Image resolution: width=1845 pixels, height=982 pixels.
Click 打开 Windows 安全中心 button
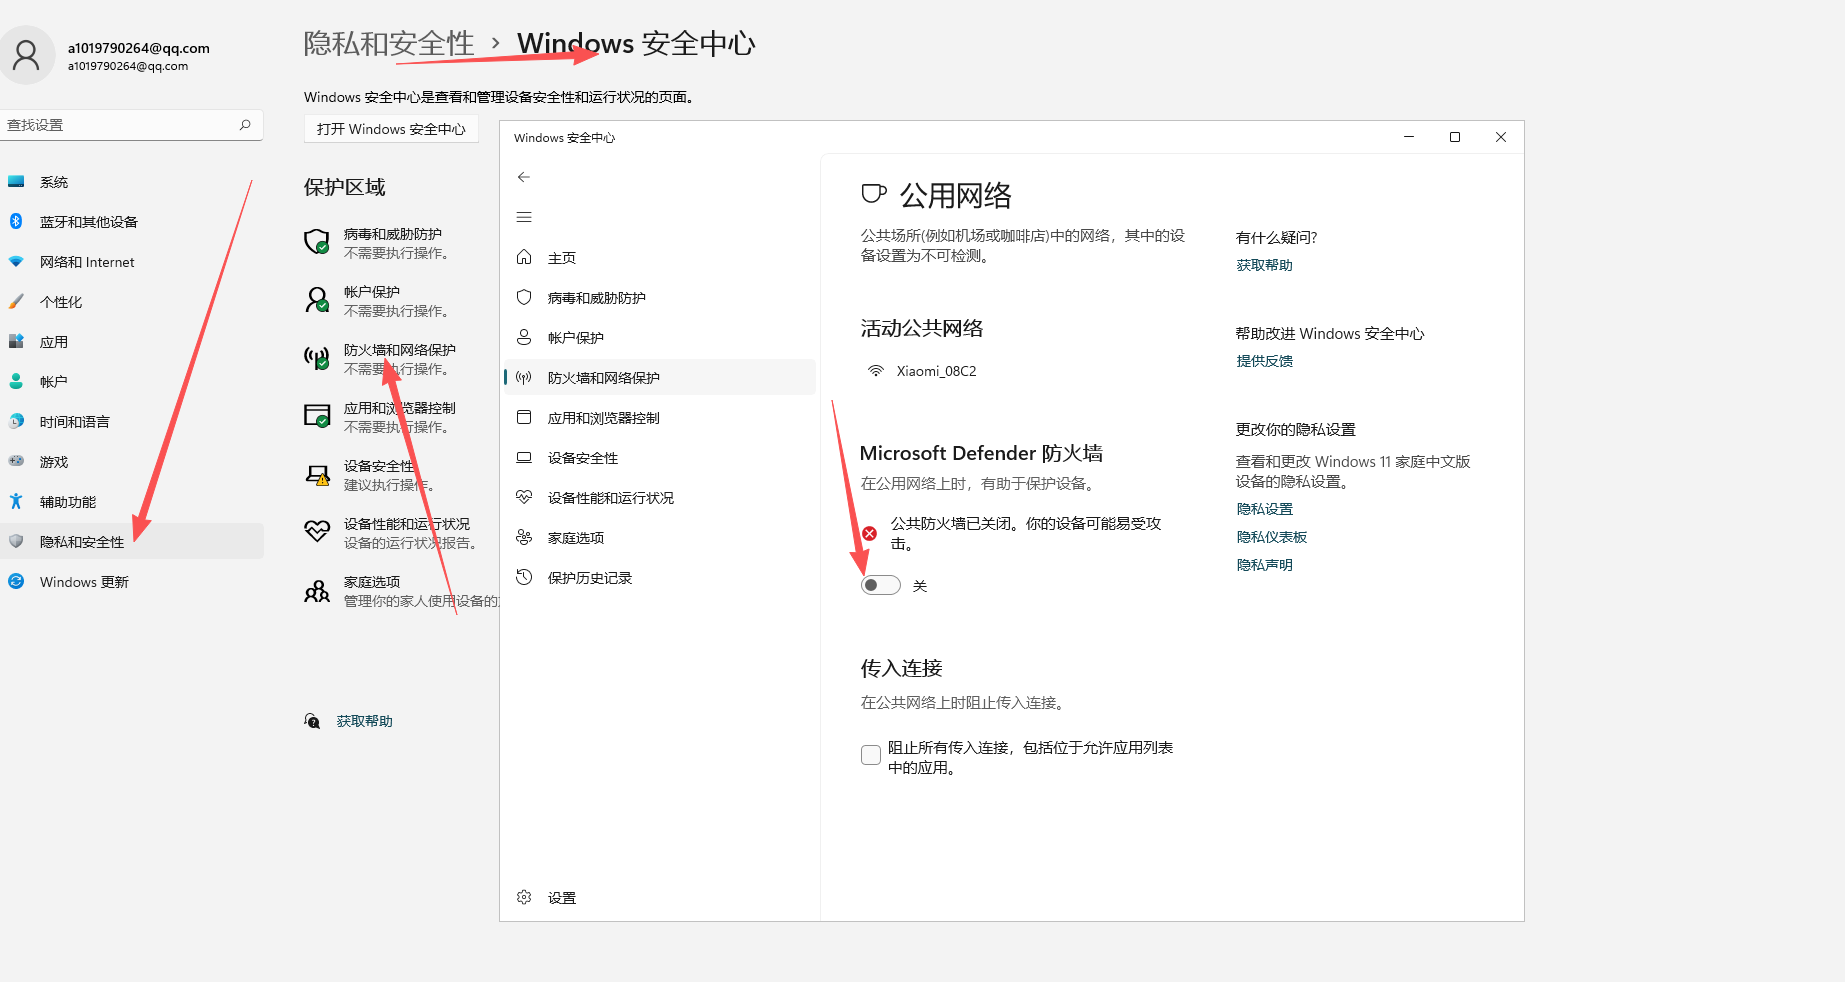click(391, 129)
